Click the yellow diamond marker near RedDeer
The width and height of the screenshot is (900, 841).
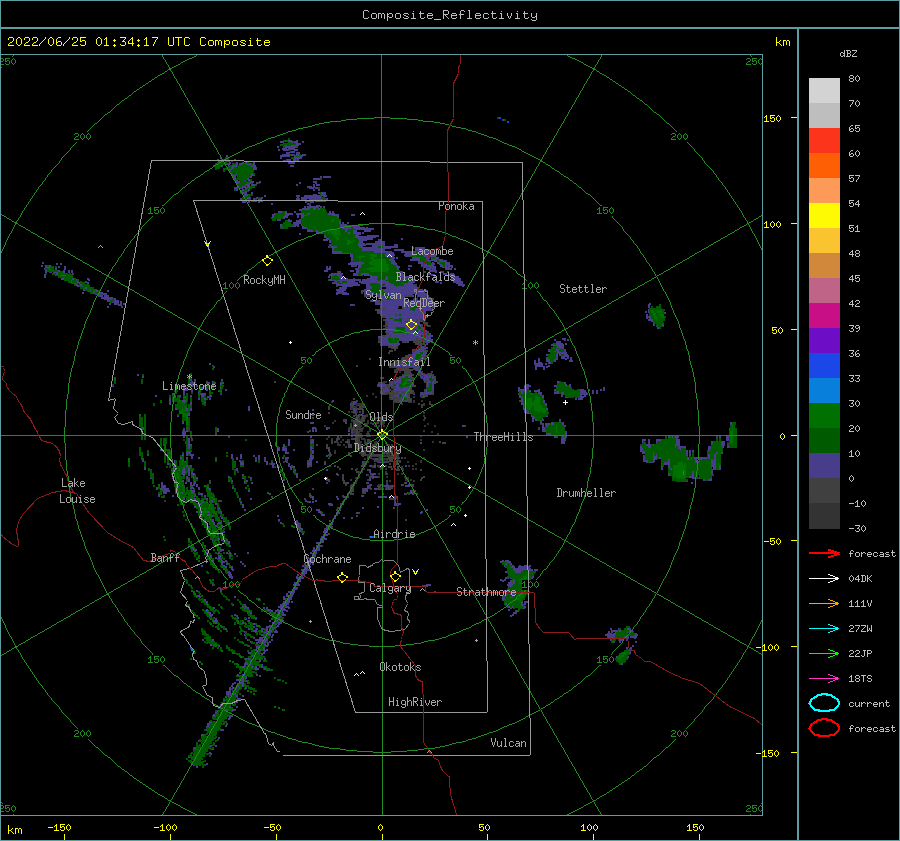411,325
